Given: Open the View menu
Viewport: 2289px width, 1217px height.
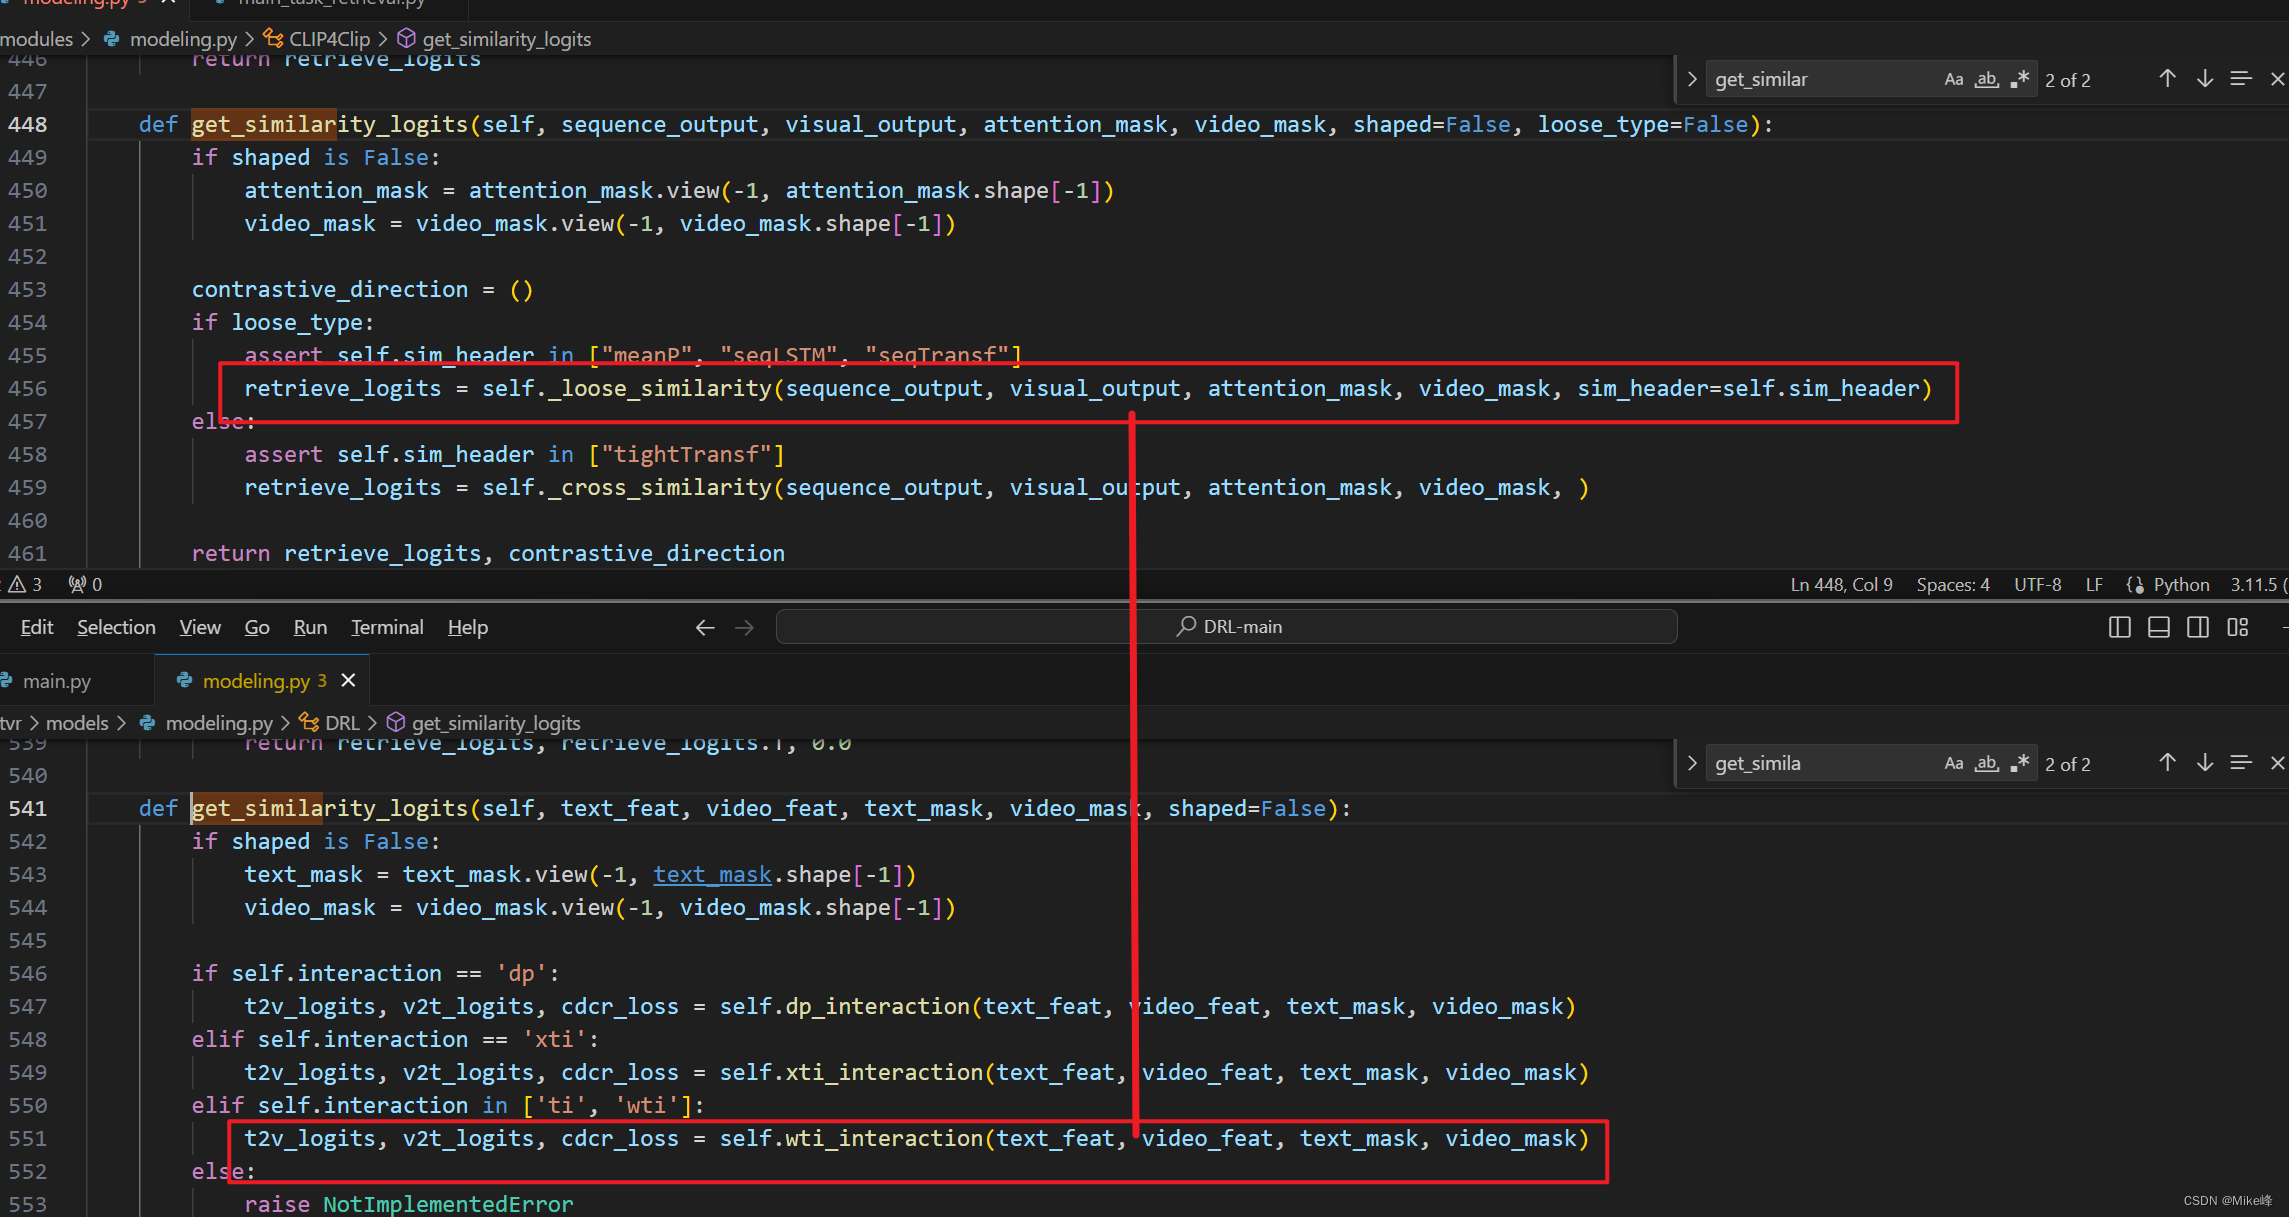Looking at the screenshot, I should click(x=200, y=627).
